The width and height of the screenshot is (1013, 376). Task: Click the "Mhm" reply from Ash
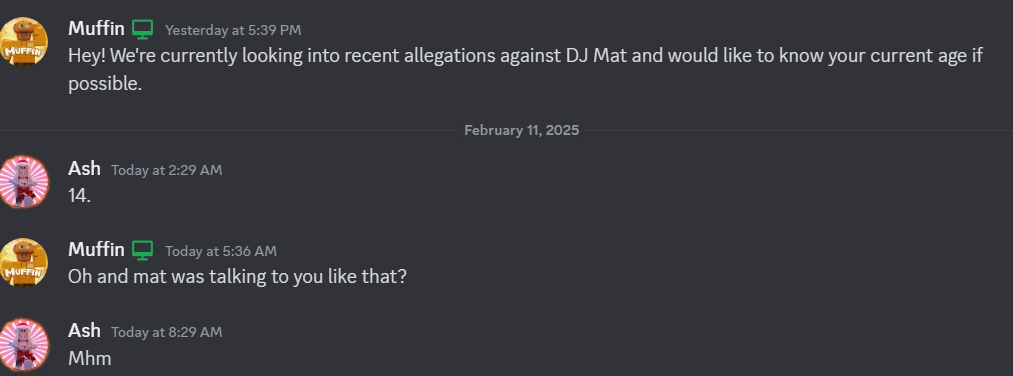click(x=90, y=358)
